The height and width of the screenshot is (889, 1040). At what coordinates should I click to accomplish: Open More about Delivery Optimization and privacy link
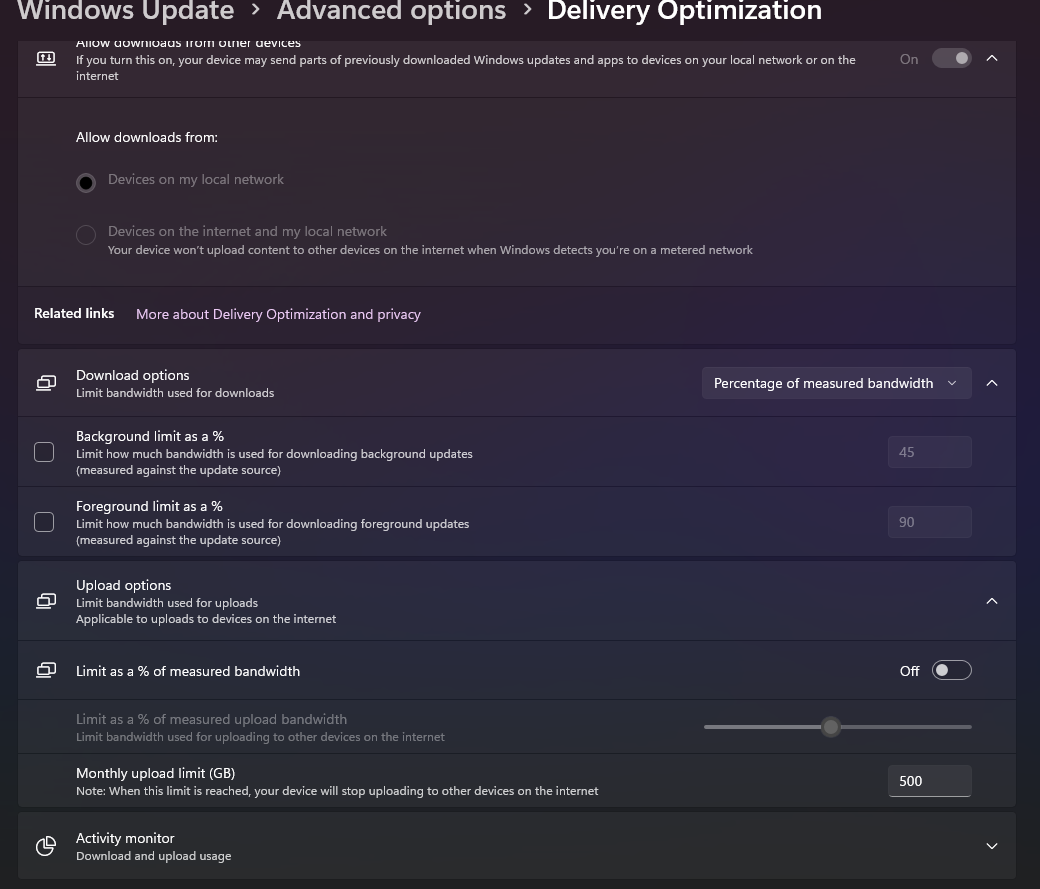coord(278,314)
